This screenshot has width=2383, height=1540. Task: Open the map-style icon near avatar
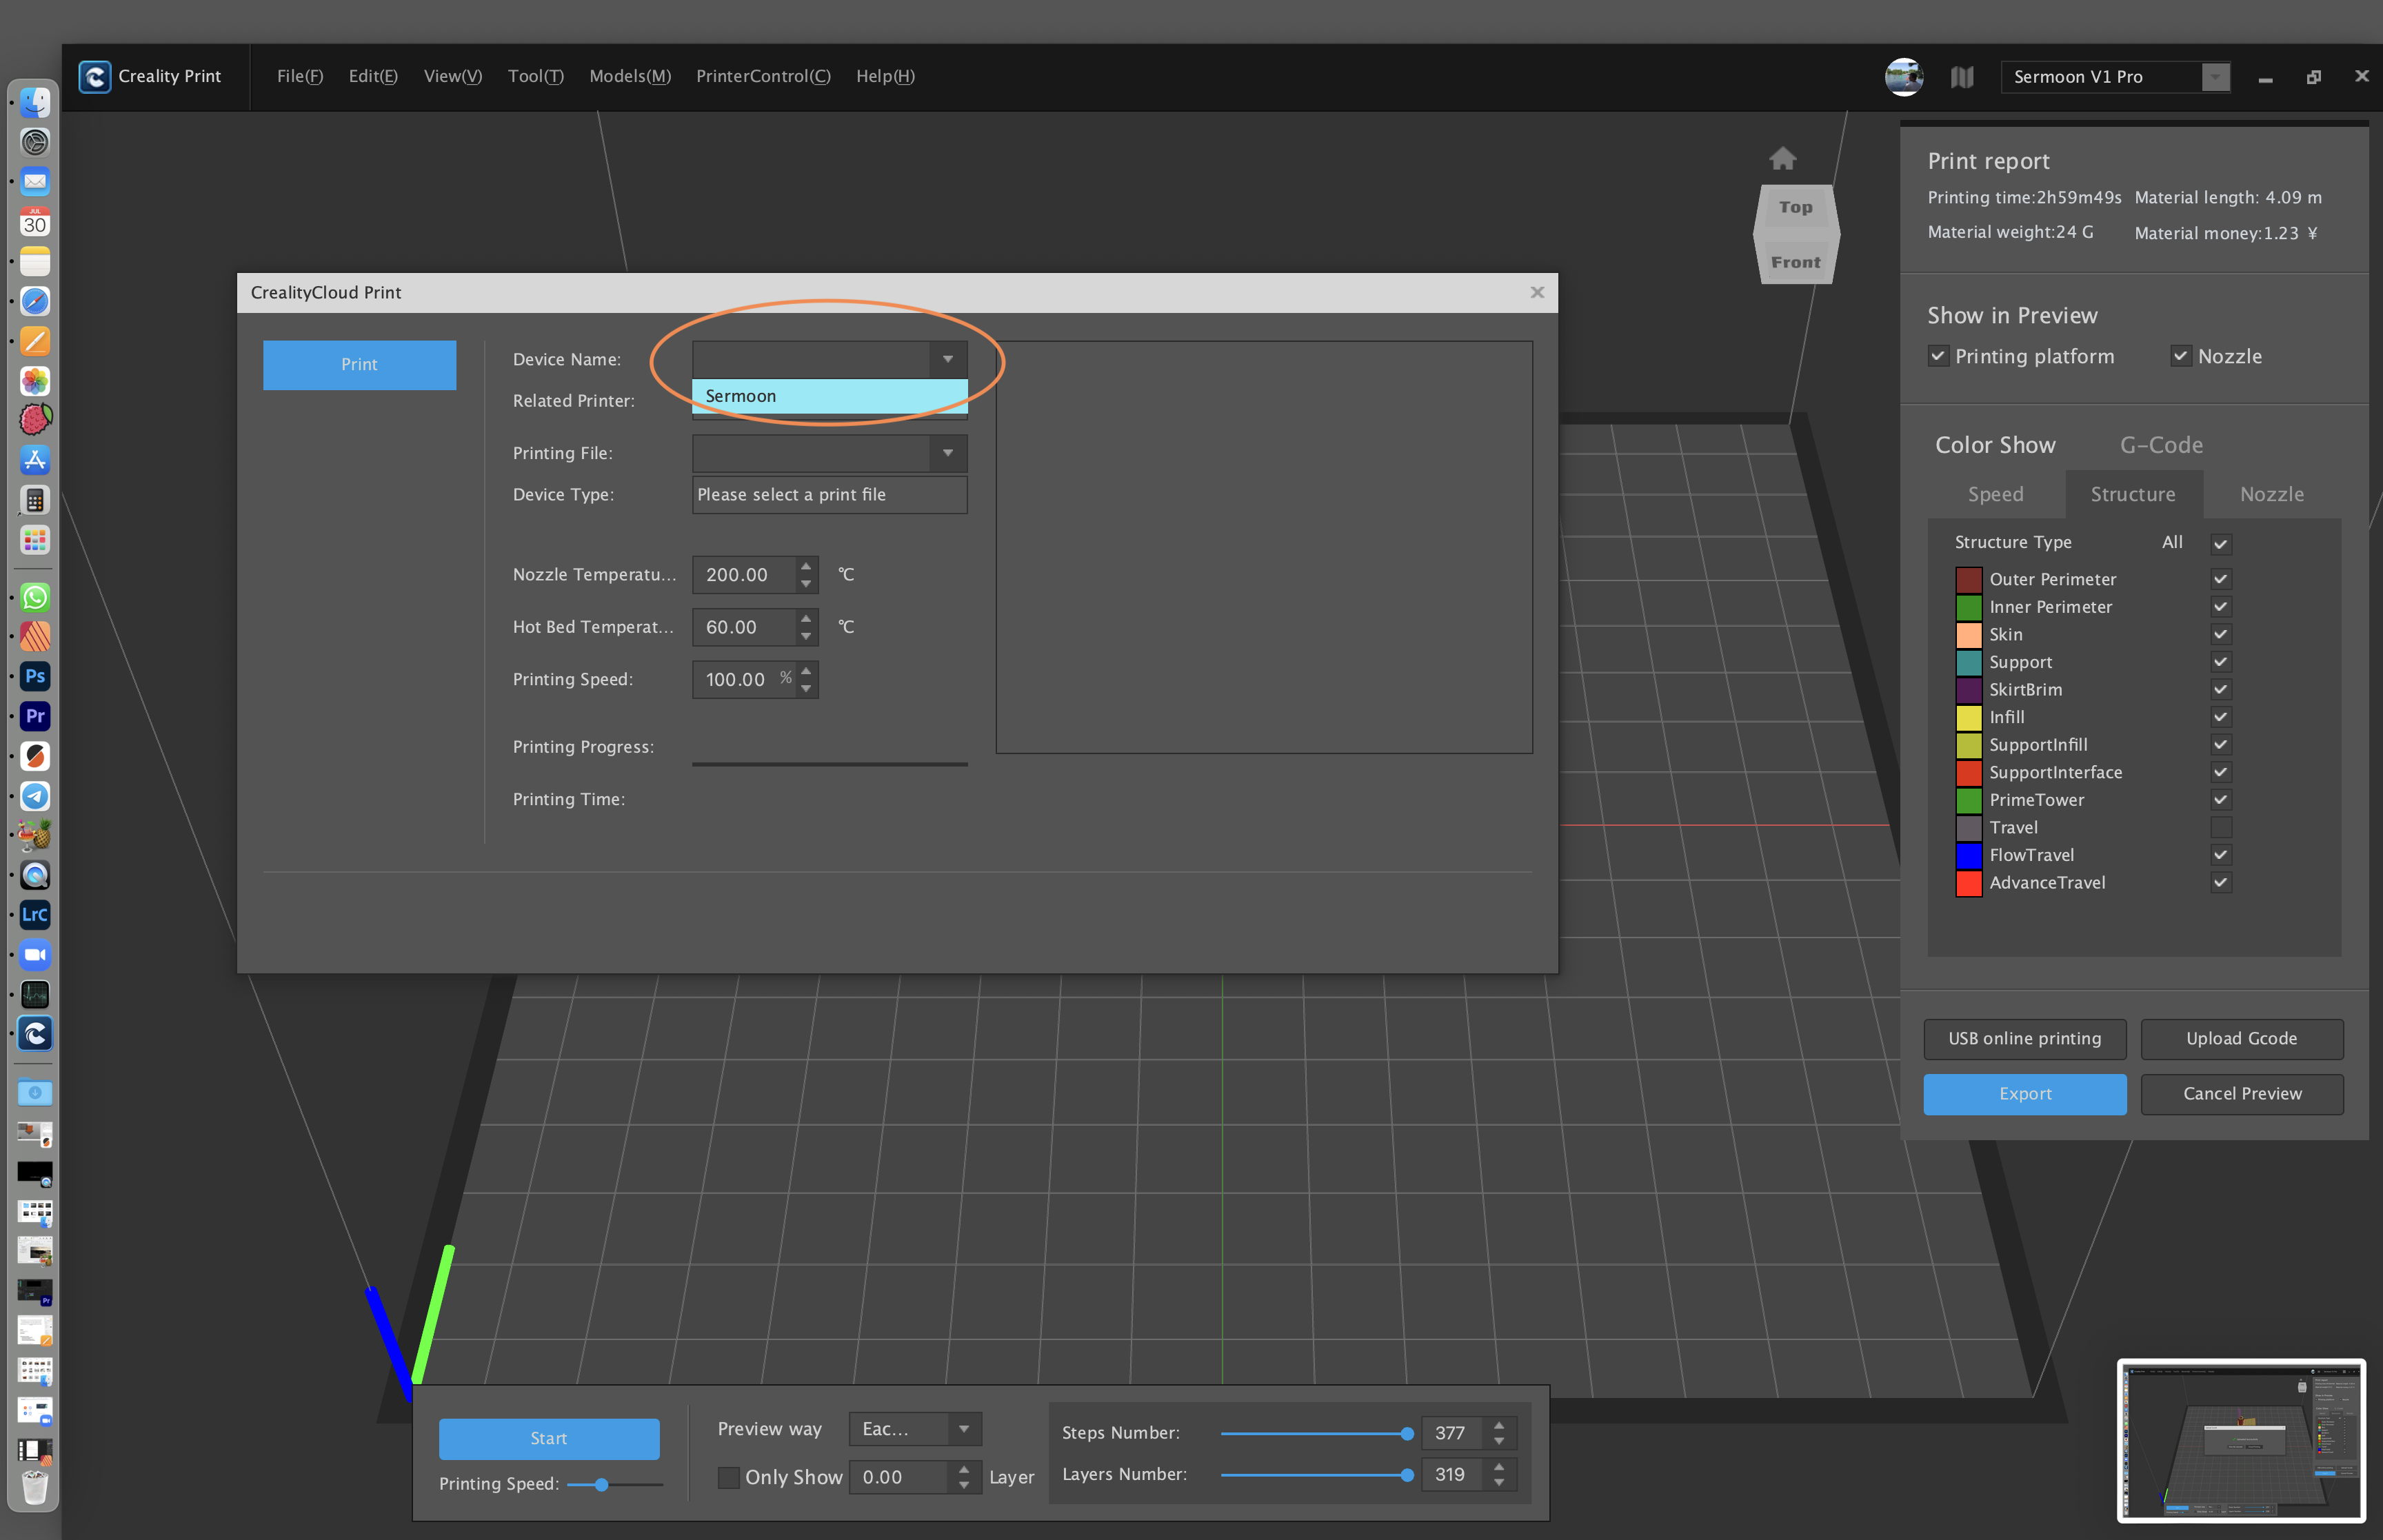tap(1961, 77)
